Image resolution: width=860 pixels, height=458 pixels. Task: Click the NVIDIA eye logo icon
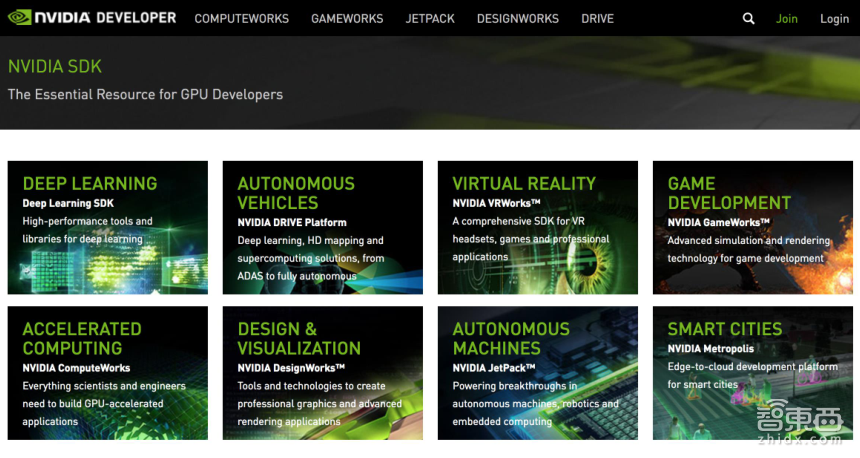[x=19, y=18]
